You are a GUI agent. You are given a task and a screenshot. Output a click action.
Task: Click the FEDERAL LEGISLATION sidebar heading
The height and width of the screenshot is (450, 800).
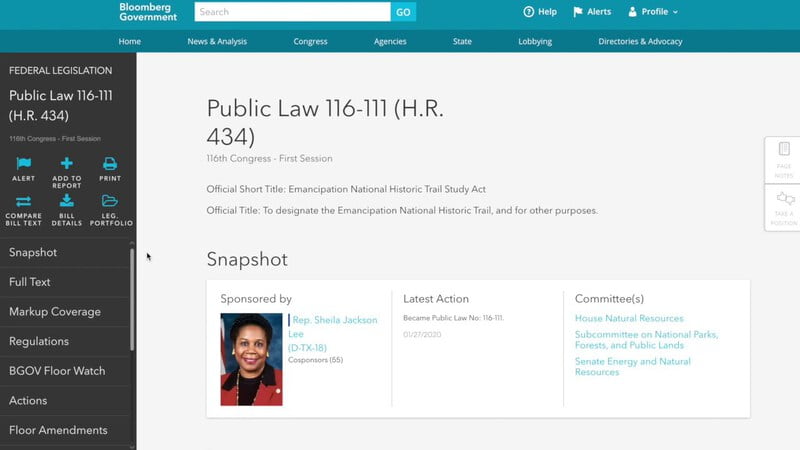(60, 70)
